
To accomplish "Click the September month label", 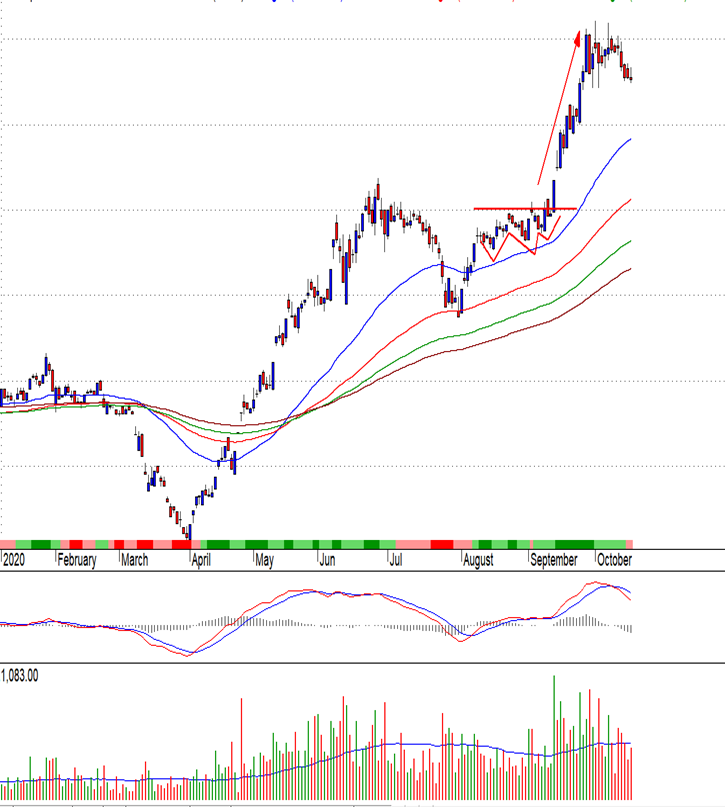I will [554, 560].
